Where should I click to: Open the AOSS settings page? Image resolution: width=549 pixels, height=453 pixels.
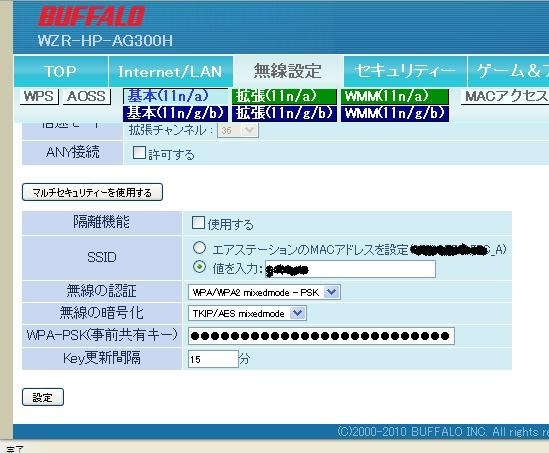[86, 96]
